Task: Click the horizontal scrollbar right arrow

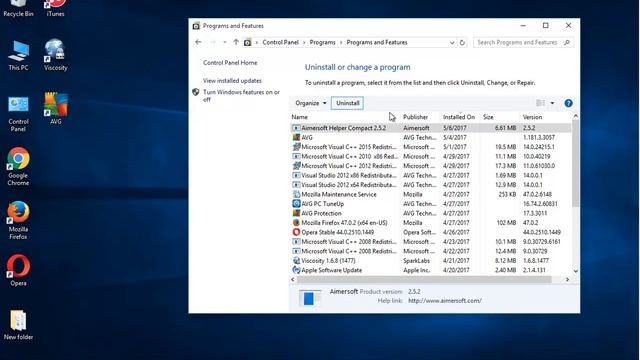Action: (x=567, y=280)
